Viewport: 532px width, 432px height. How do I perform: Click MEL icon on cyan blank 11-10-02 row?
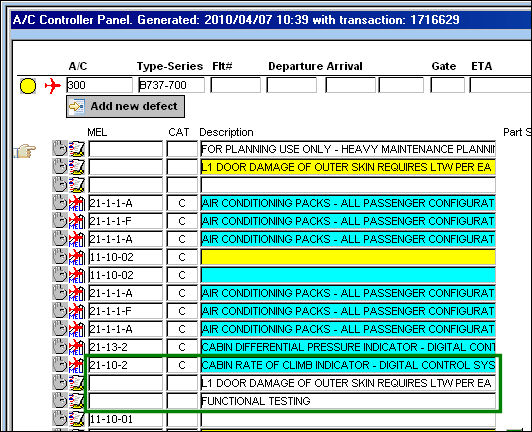click(77, 275)
